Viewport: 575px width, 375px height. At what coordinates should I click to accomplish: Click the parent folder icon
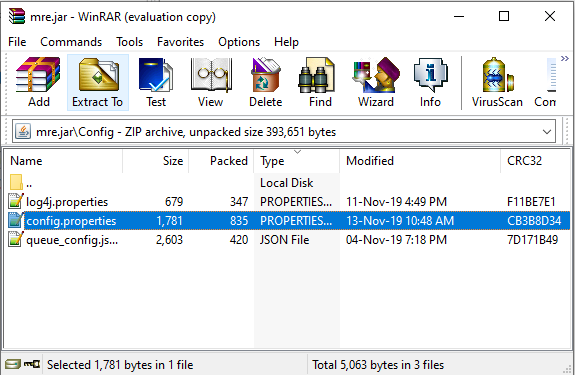click(16, 182)
